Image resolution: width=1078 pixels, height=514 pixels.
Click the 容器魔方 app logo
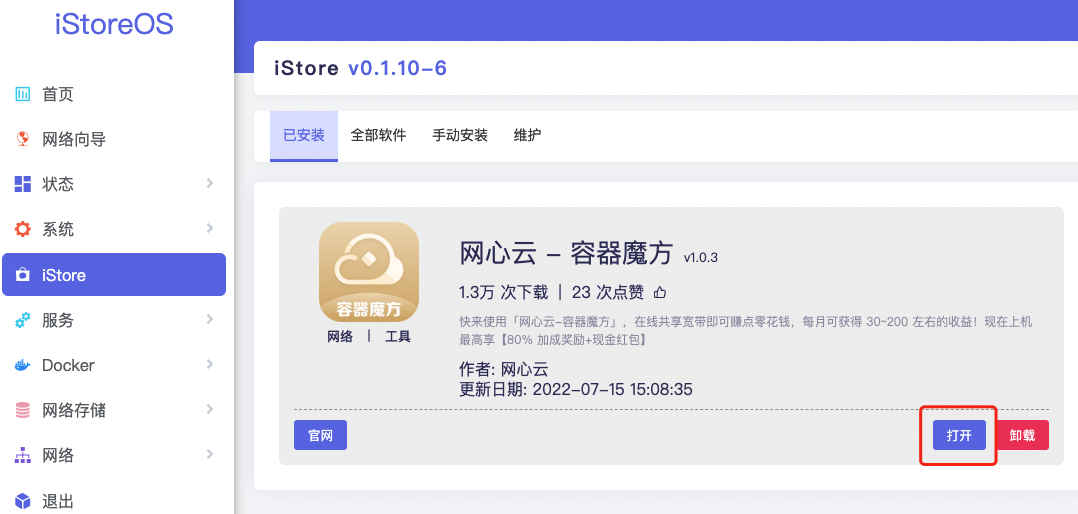click(368, 272)
